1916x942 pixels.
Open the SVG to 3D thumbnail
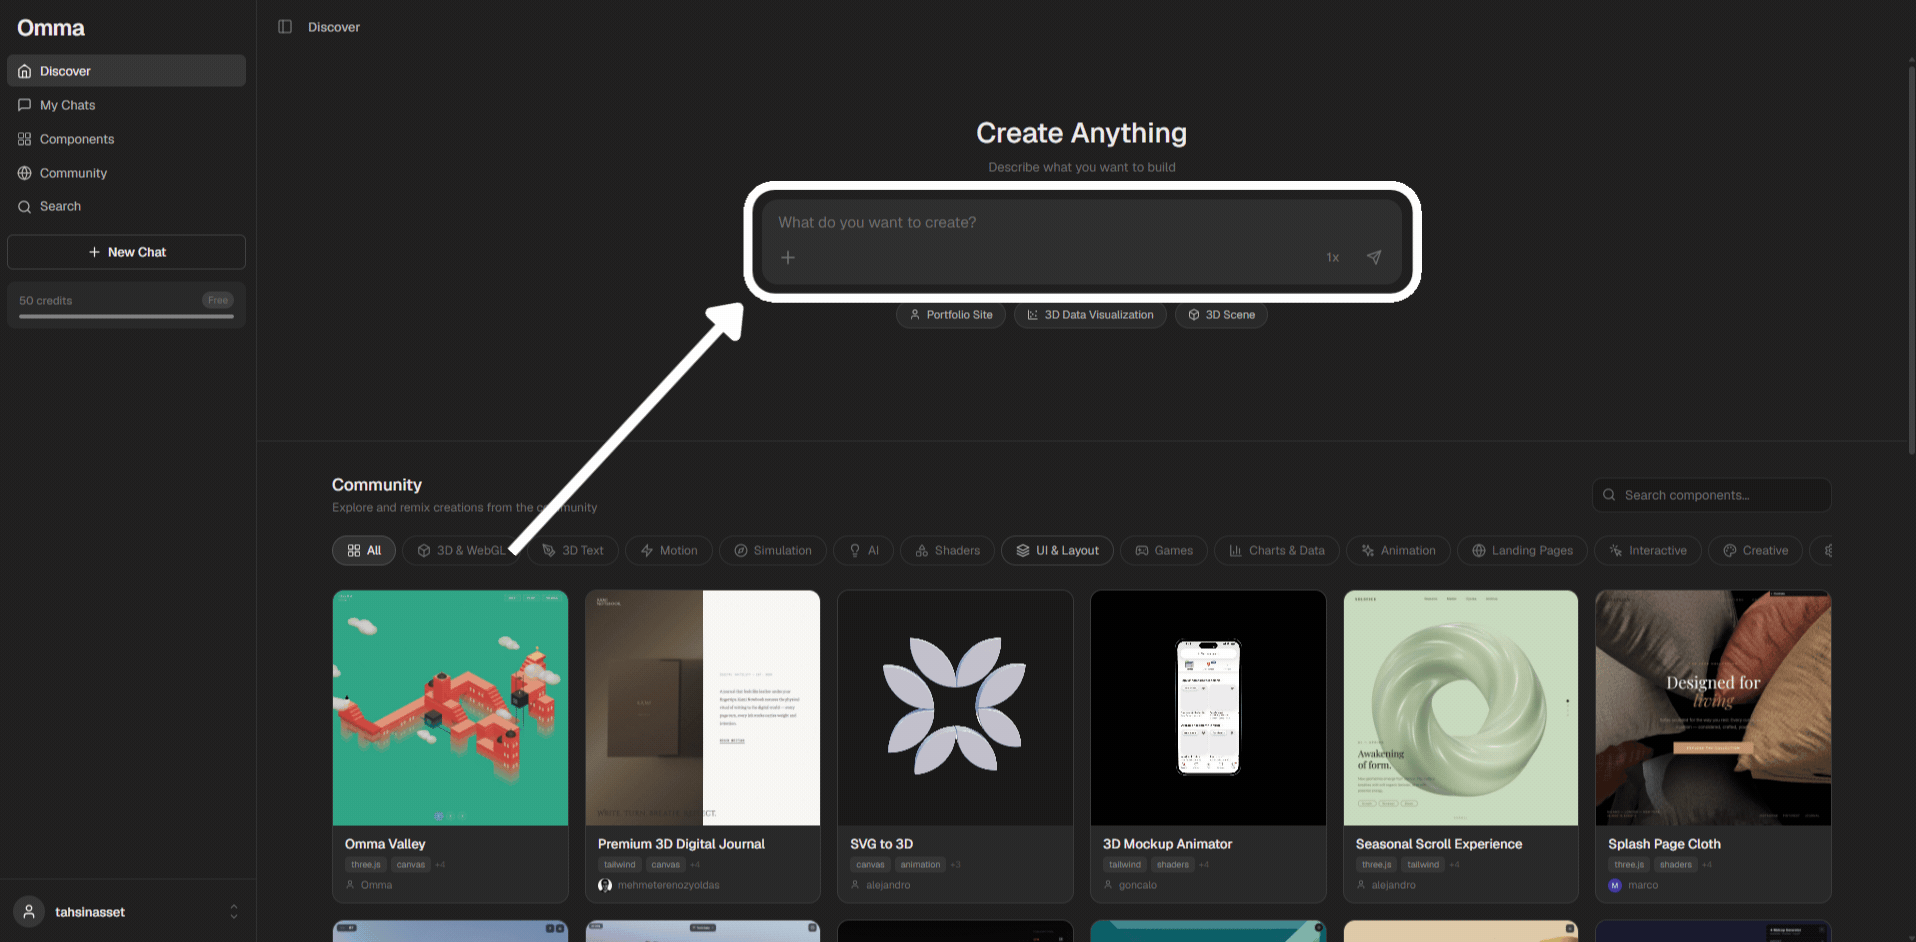tap(955, 708)
